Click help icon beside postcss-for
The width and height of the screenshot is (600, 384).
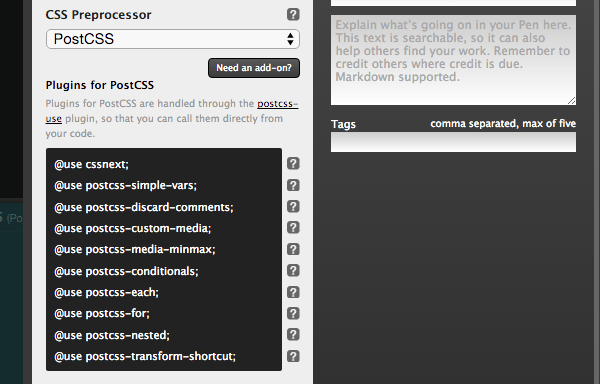coord(293,313)
